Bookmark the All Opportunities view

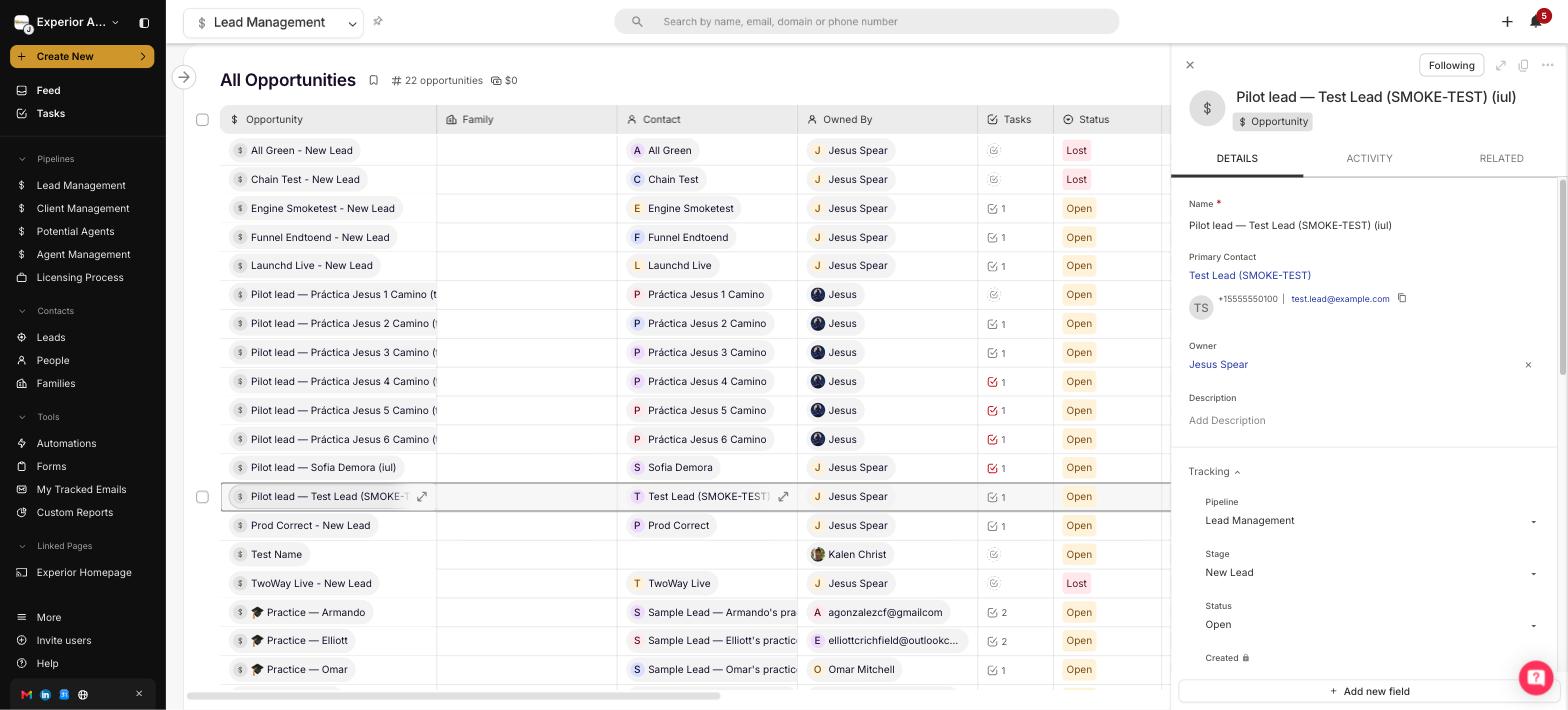coord(373,80)
